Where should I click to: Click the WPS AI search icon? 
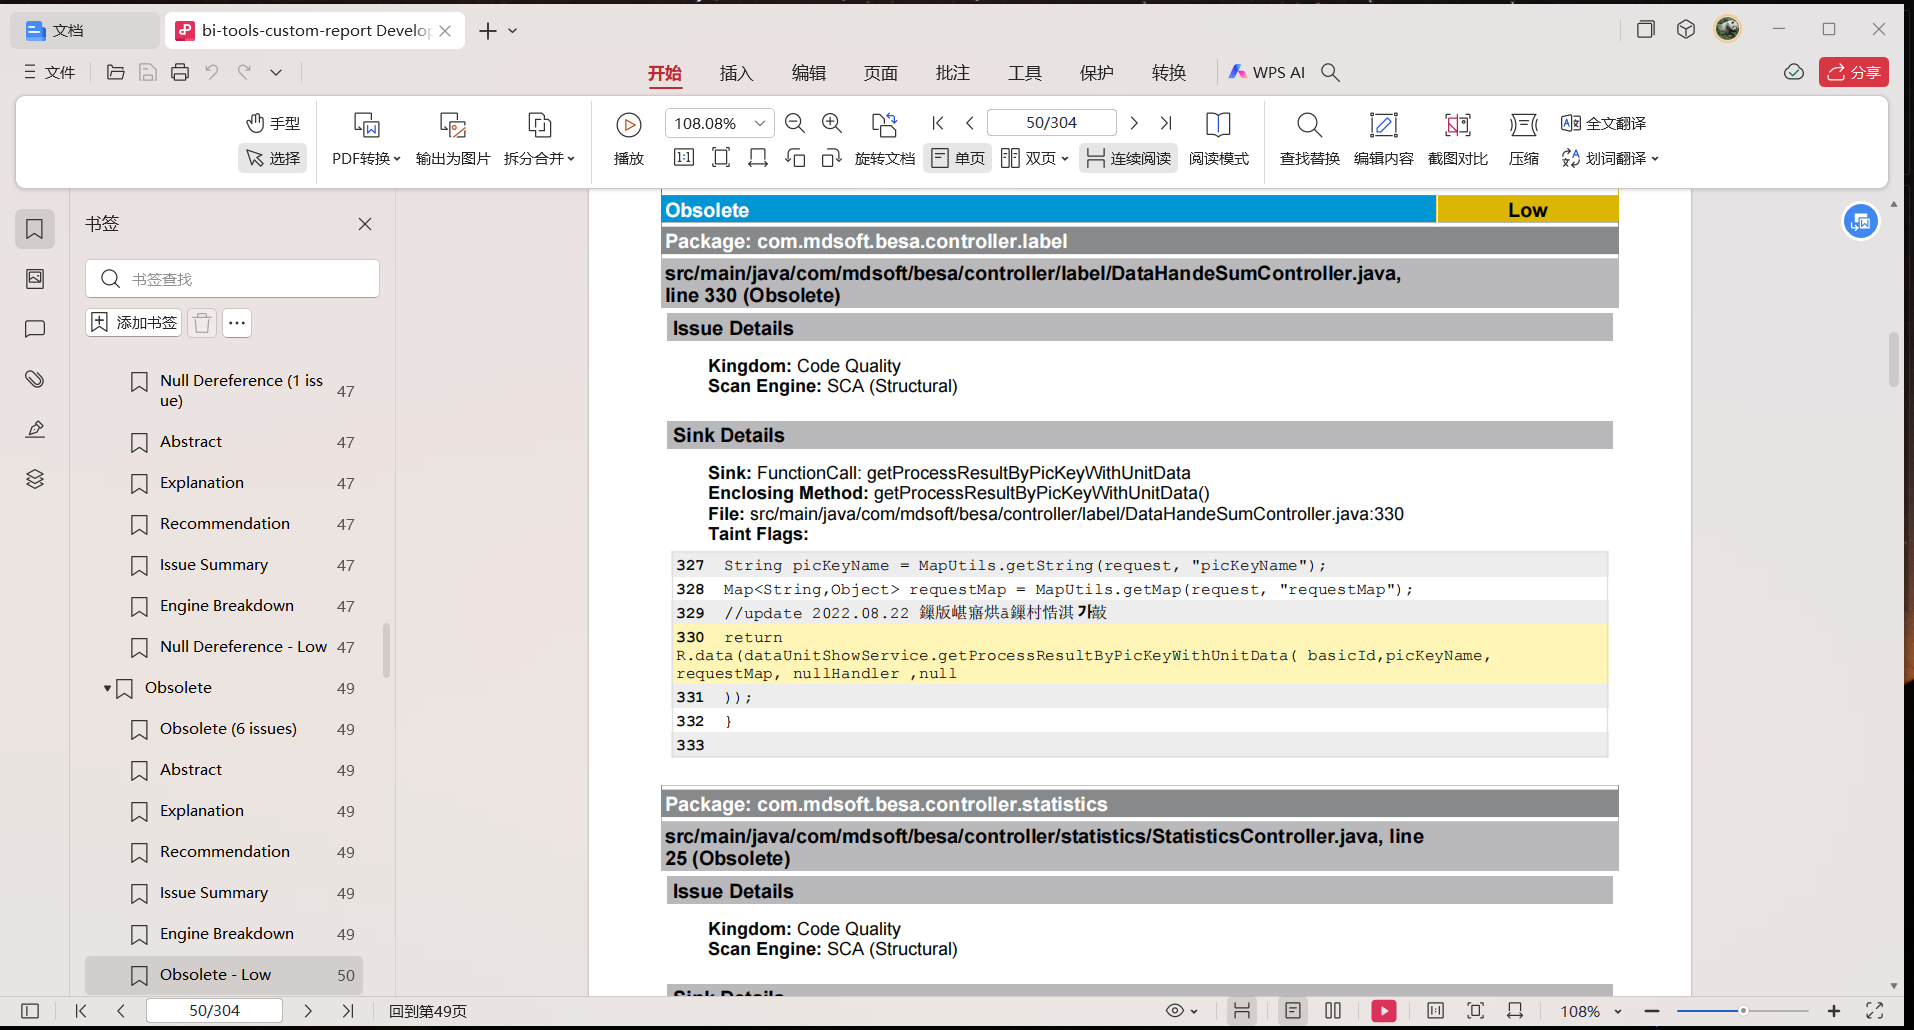point(1330,72)
